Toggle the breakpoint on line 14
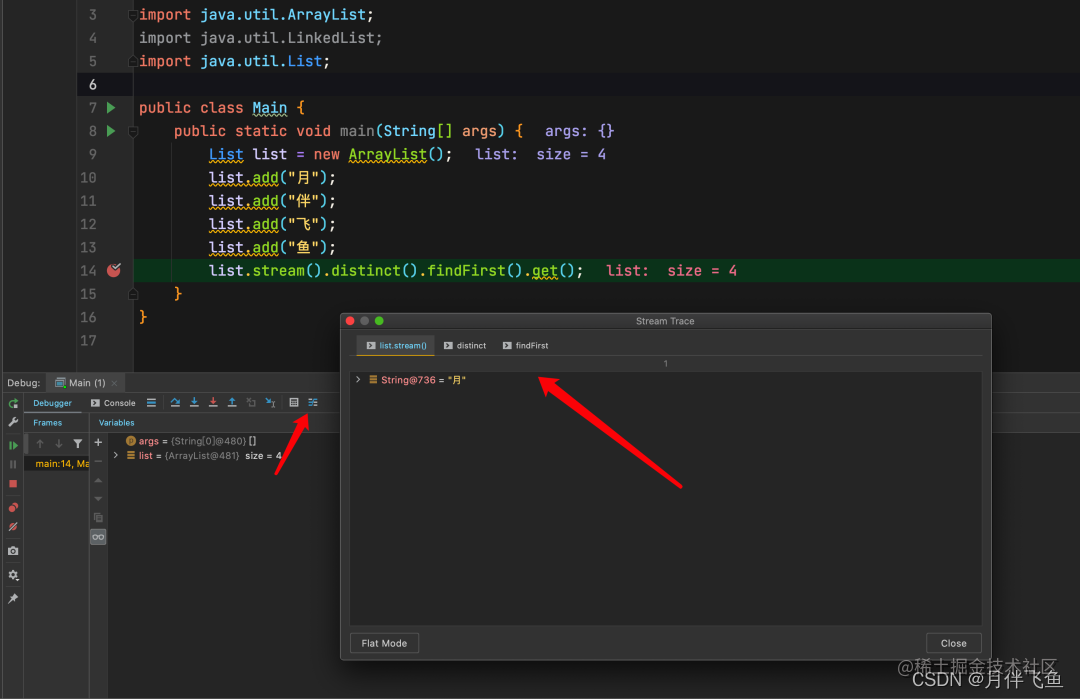This screenshot has height=699, width=1080. [114, 271]
